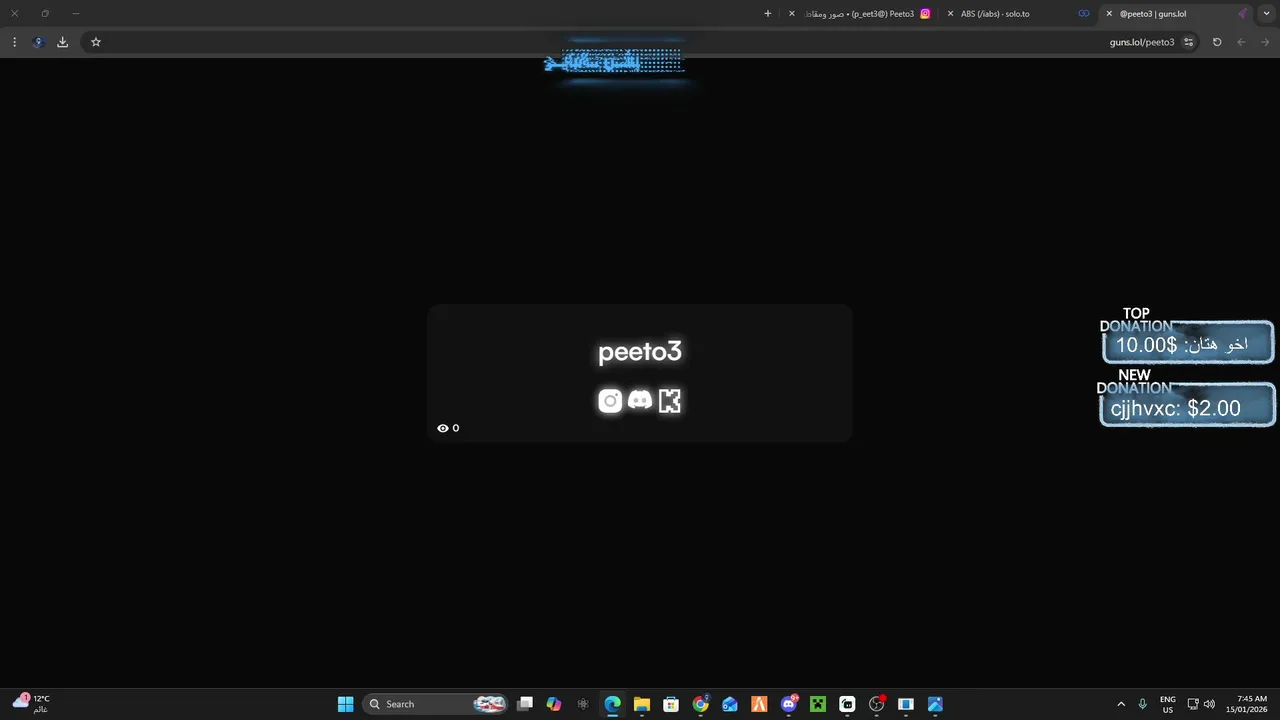Open site information icon in address bar

click(1188, 42)
